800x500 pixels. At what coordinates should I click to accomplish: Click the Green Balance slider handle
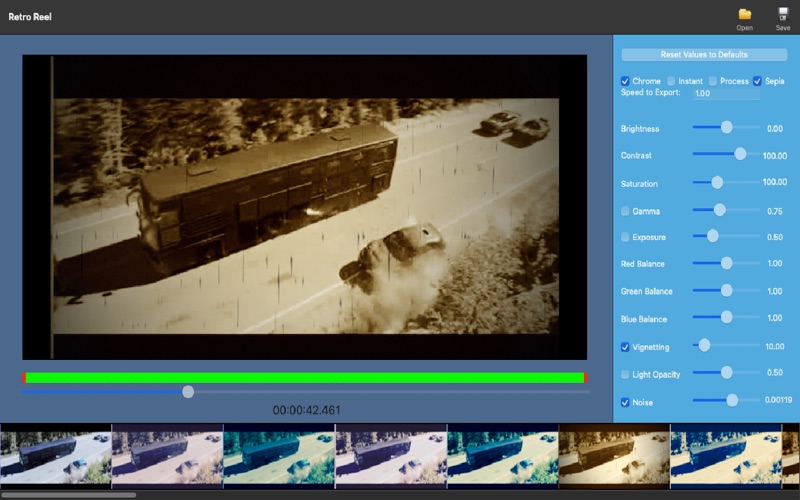727,290
